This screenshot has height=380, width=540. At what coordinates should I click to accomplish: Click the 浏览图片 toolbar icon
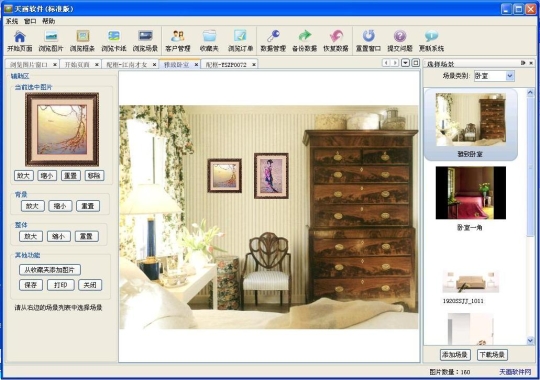(51, 41)
